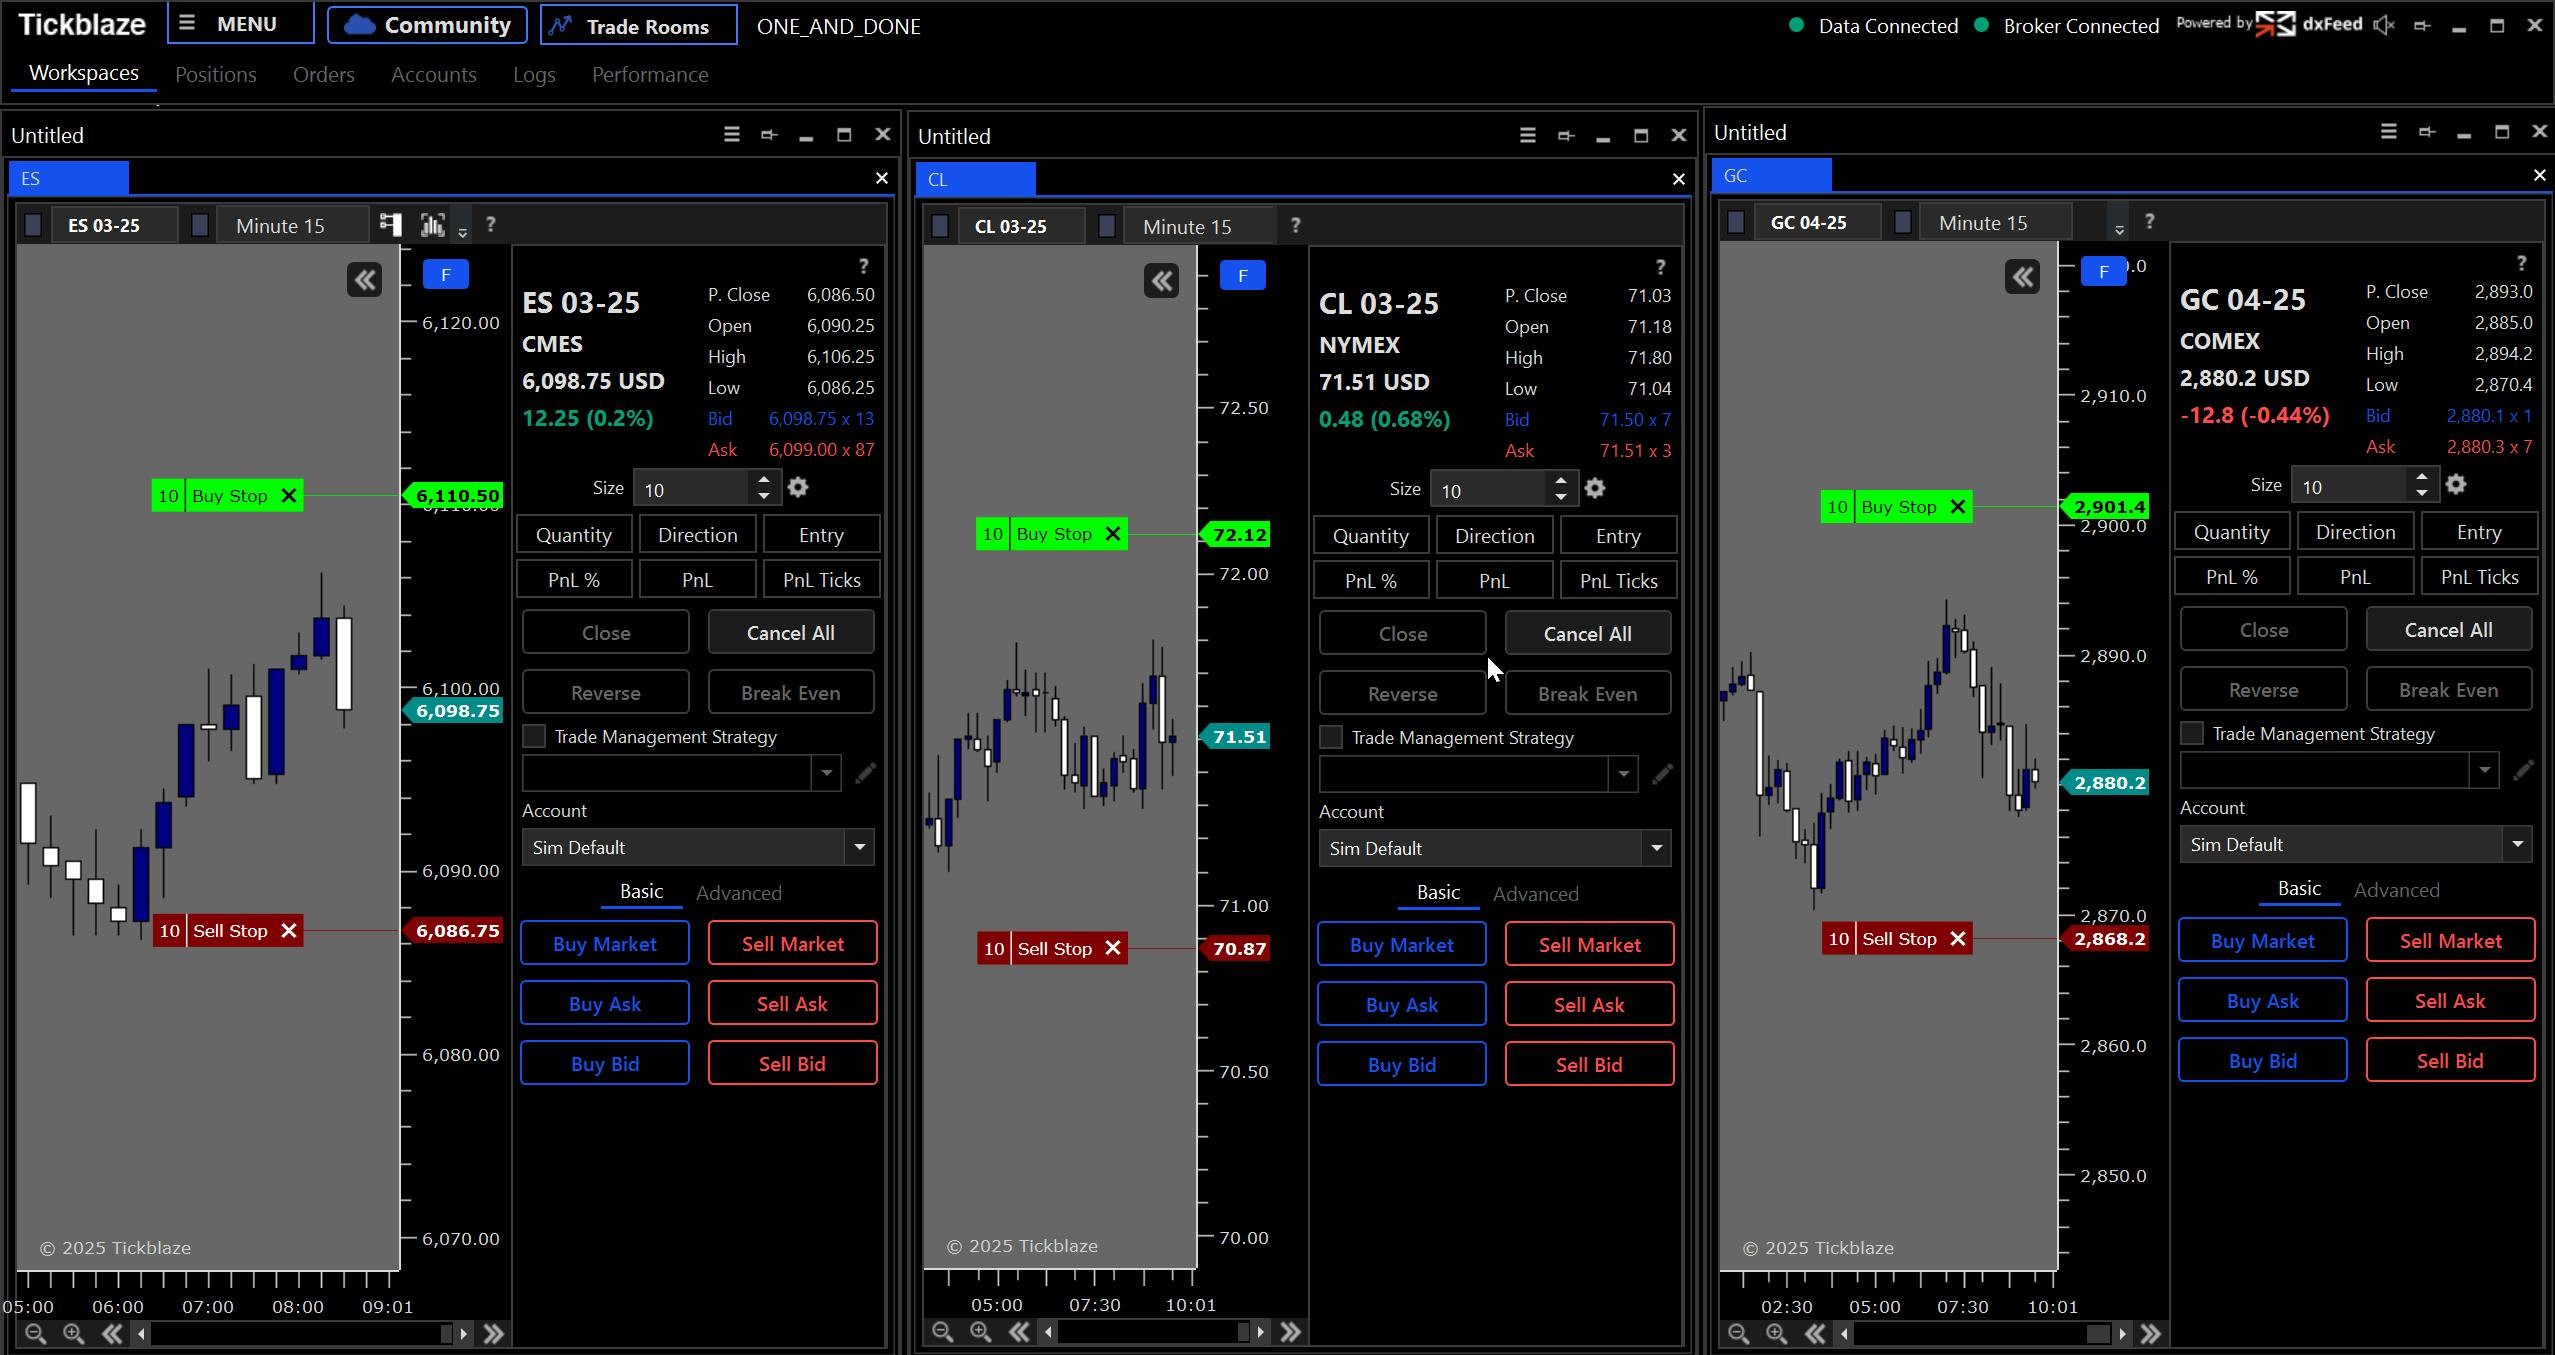Cancel the GC Sell Stop order
This screenshot has width=2555, height=1355.
[x=1958, y=939]
